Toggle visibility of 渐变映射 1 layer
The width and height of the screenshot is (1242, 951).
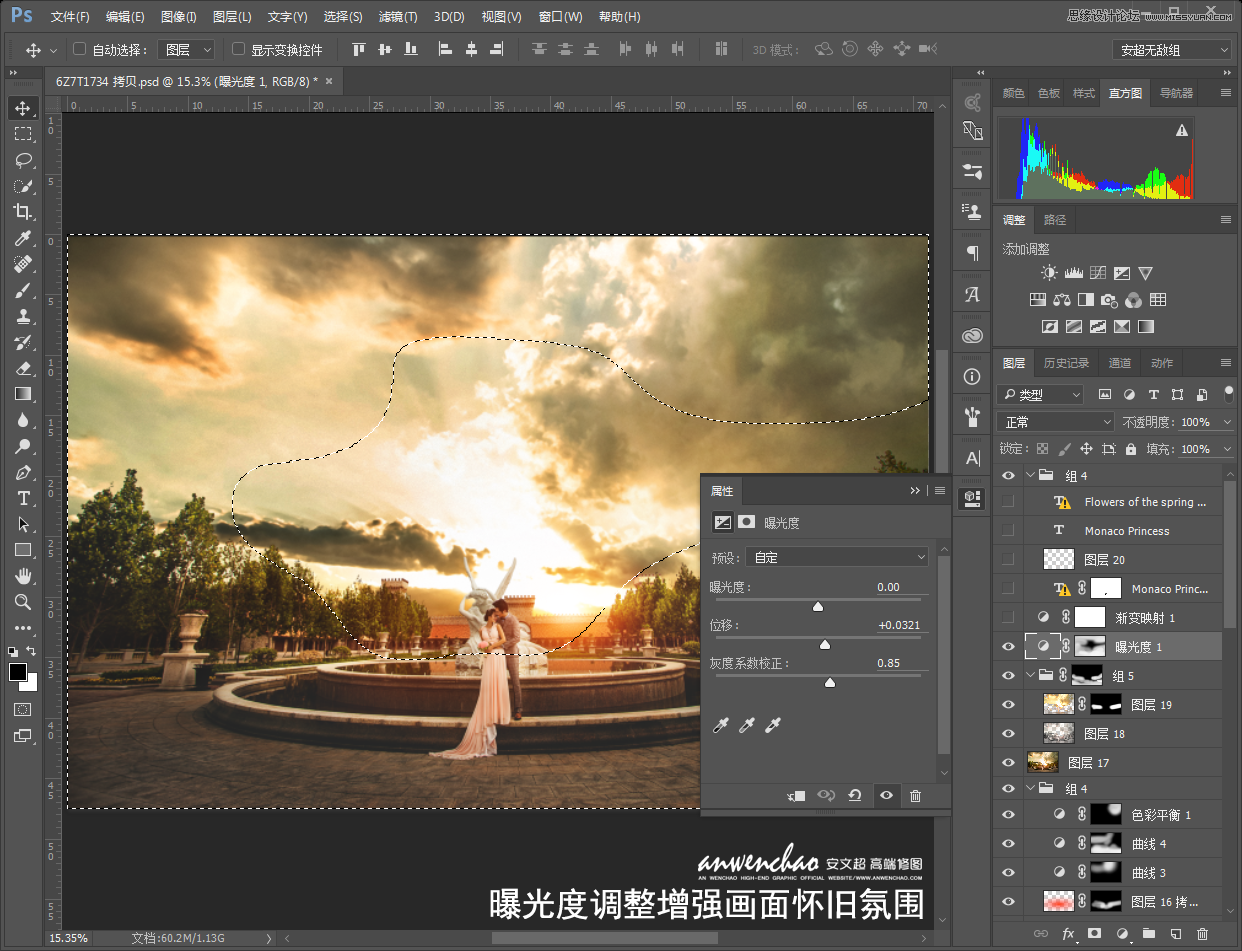click(1008, 618)
